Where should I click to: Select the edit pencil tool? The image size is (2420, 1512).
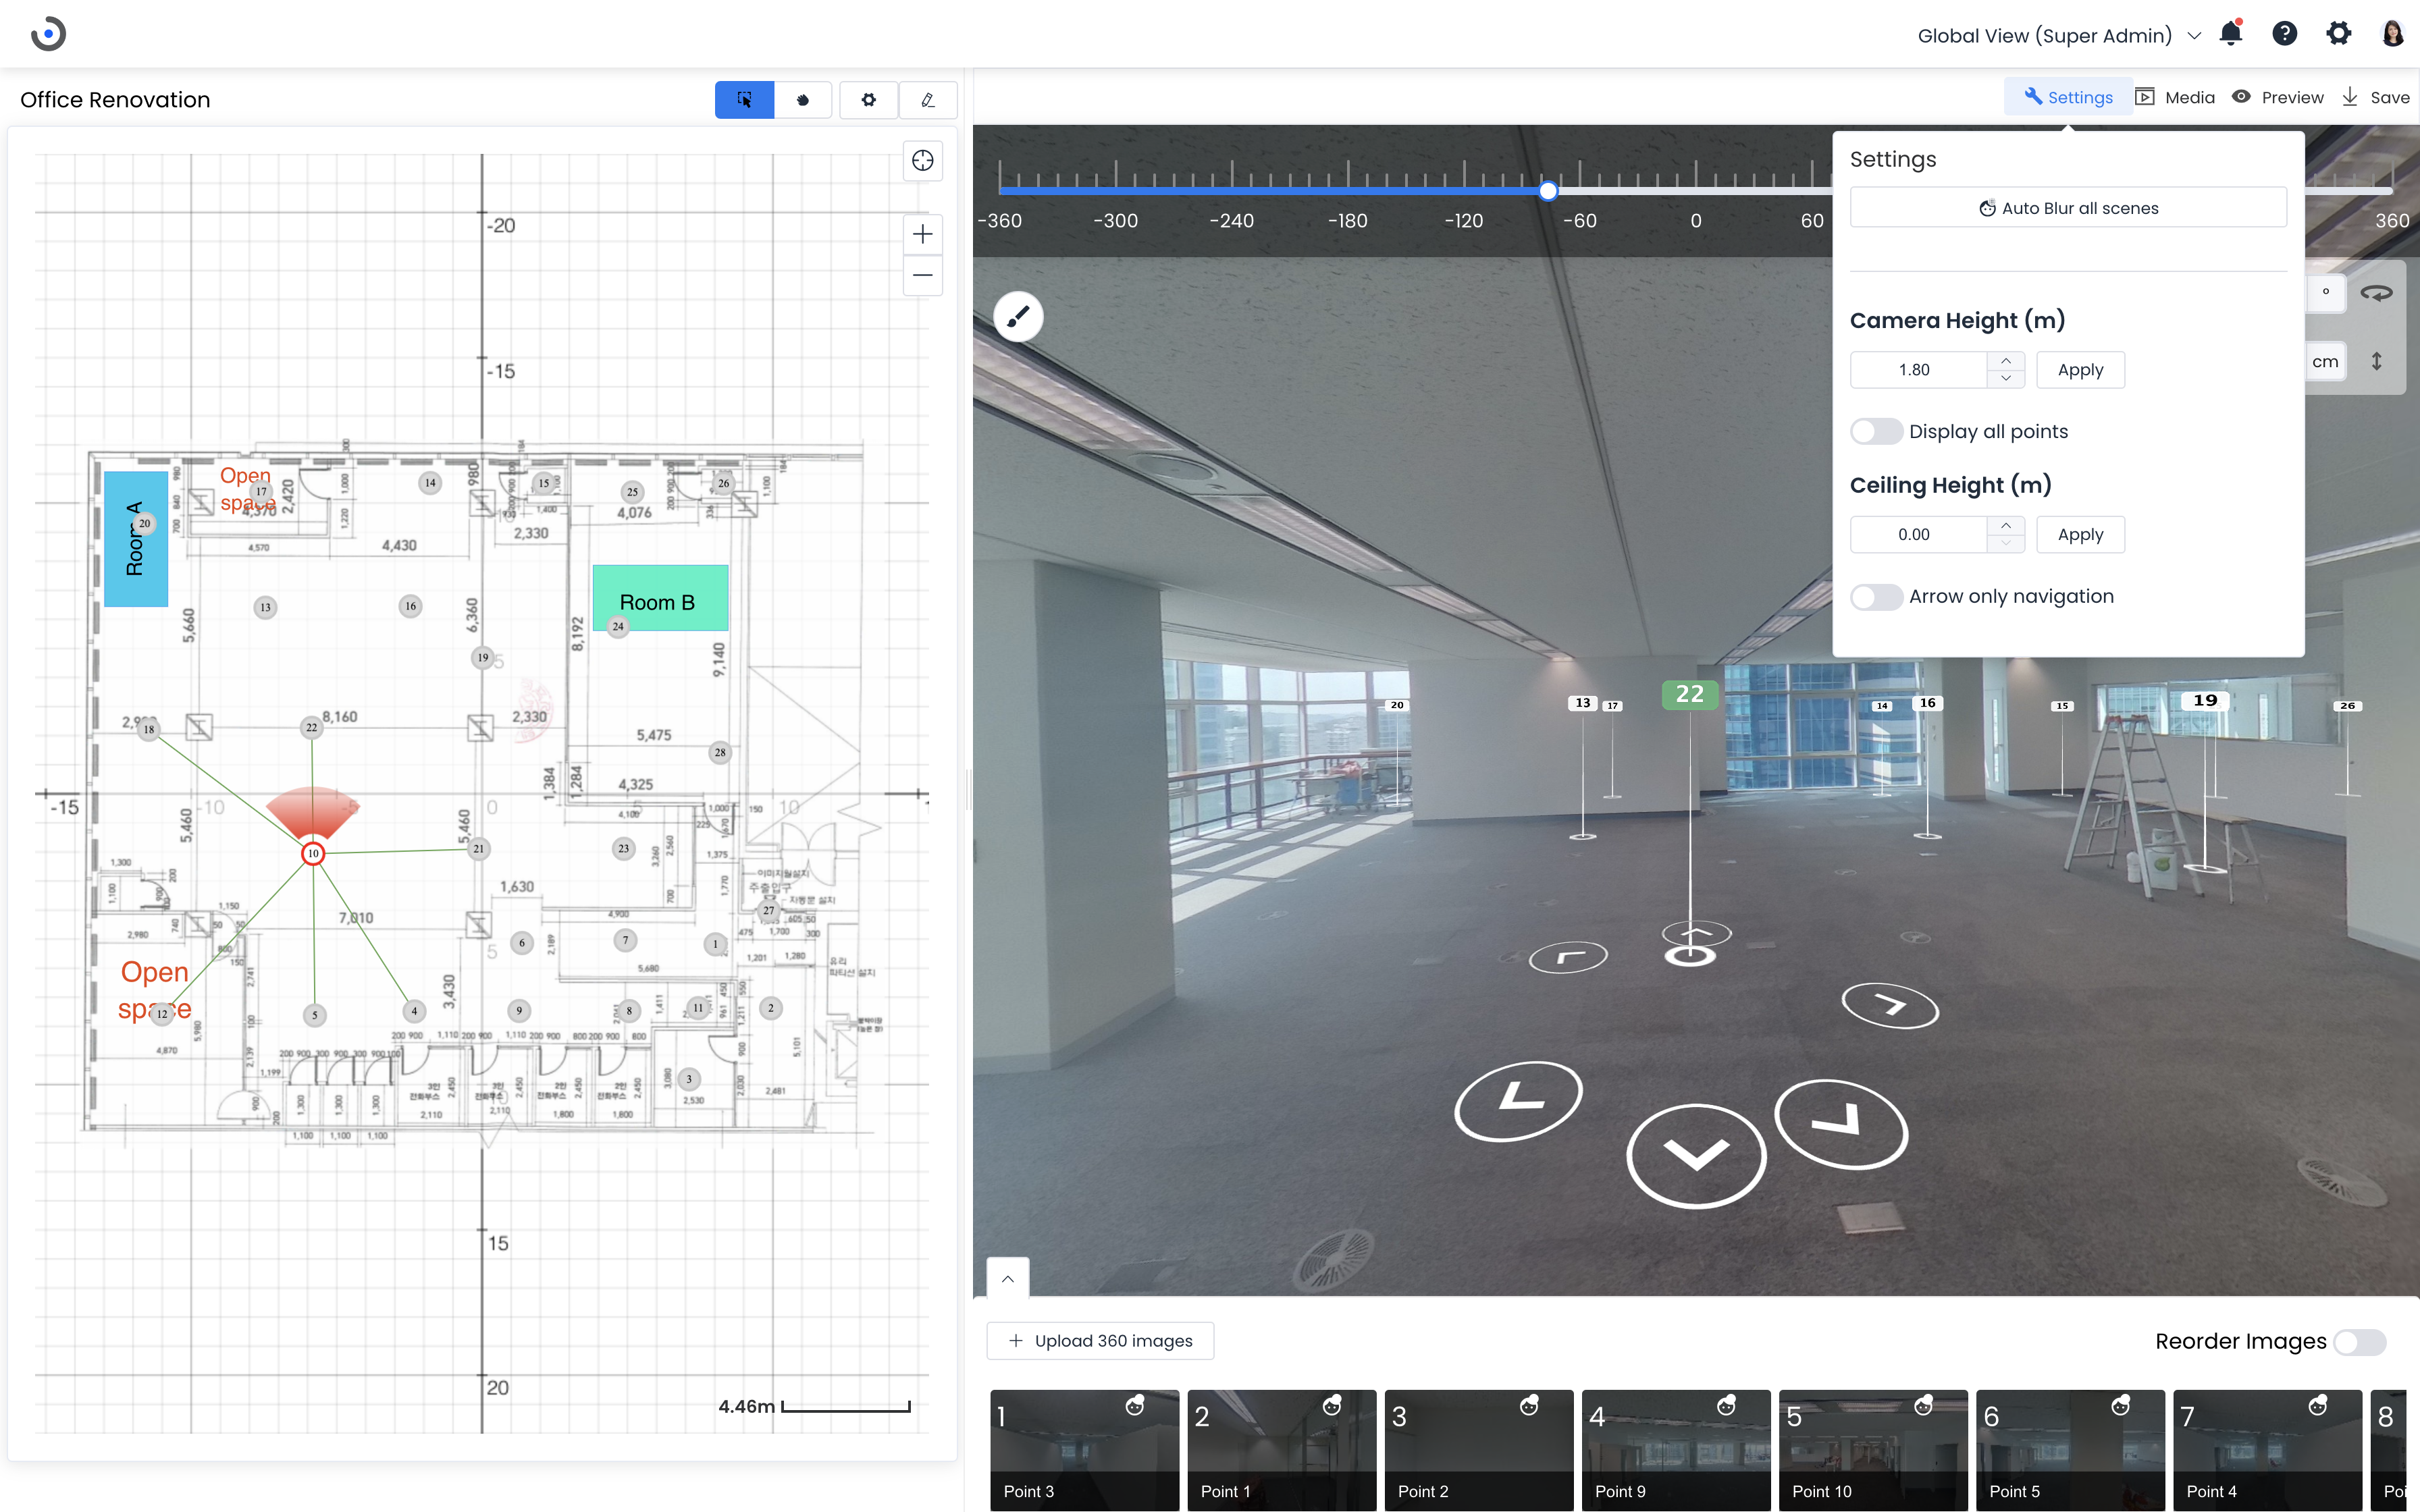tap(927, 100)
